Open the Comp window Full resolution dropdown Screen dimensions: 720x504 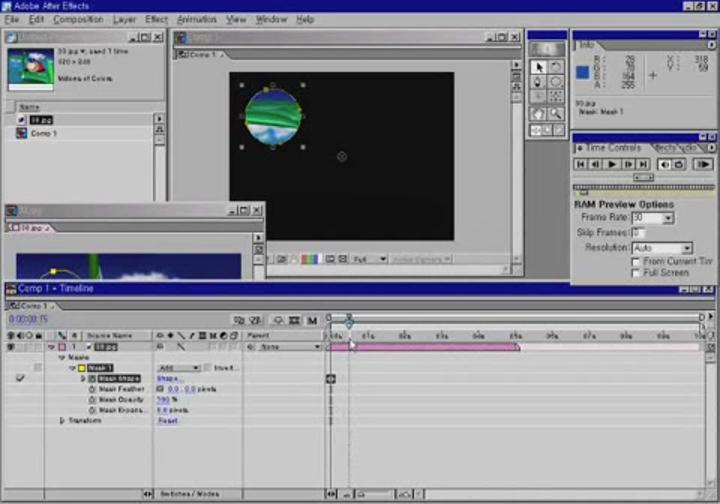pos(370,259)
